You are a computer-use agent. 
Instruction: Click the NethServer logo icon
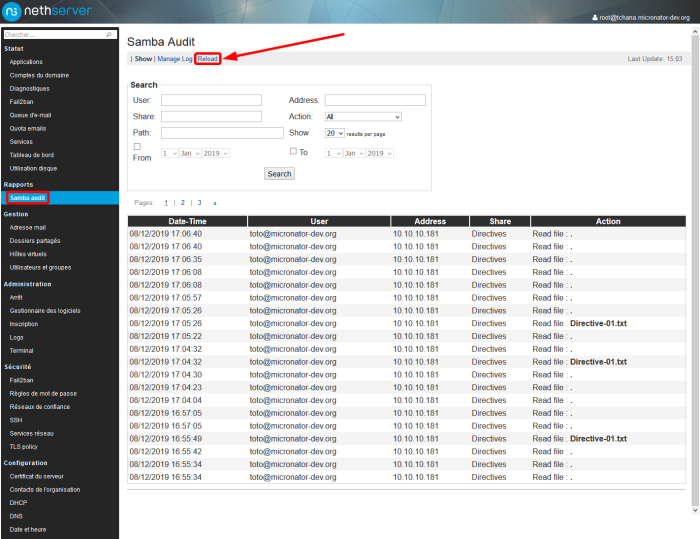pos(12,11)
